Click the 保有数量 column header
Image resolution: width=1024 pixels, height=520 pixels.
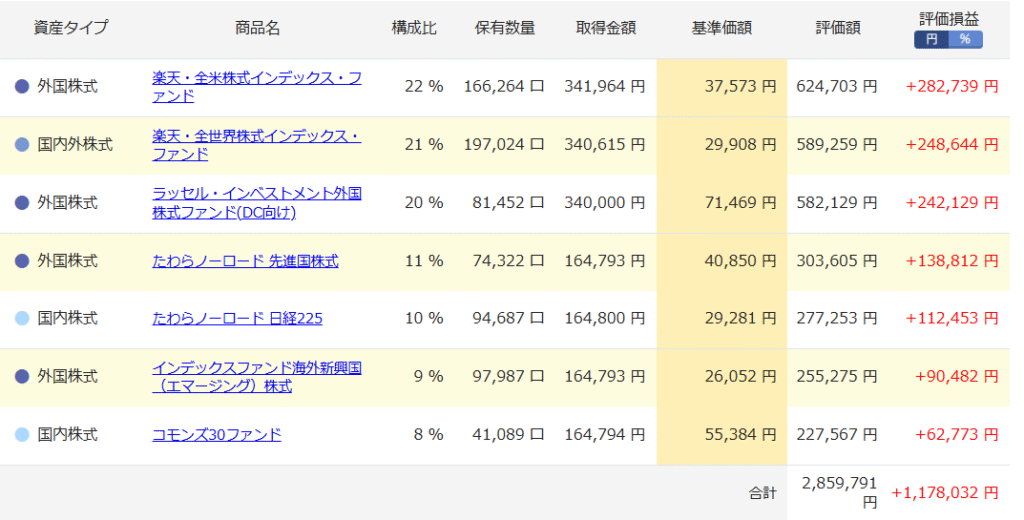tap(504, 28)
